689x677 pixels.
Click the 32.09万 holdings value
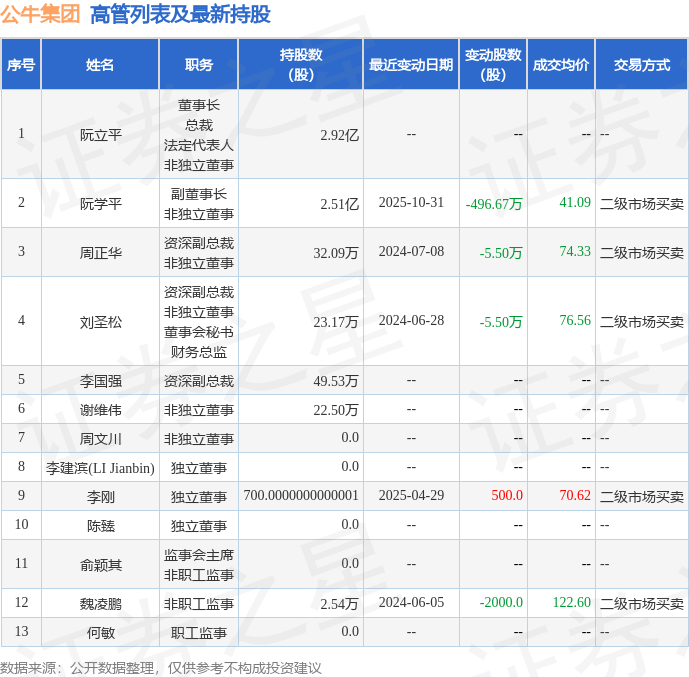pos(336,253)
